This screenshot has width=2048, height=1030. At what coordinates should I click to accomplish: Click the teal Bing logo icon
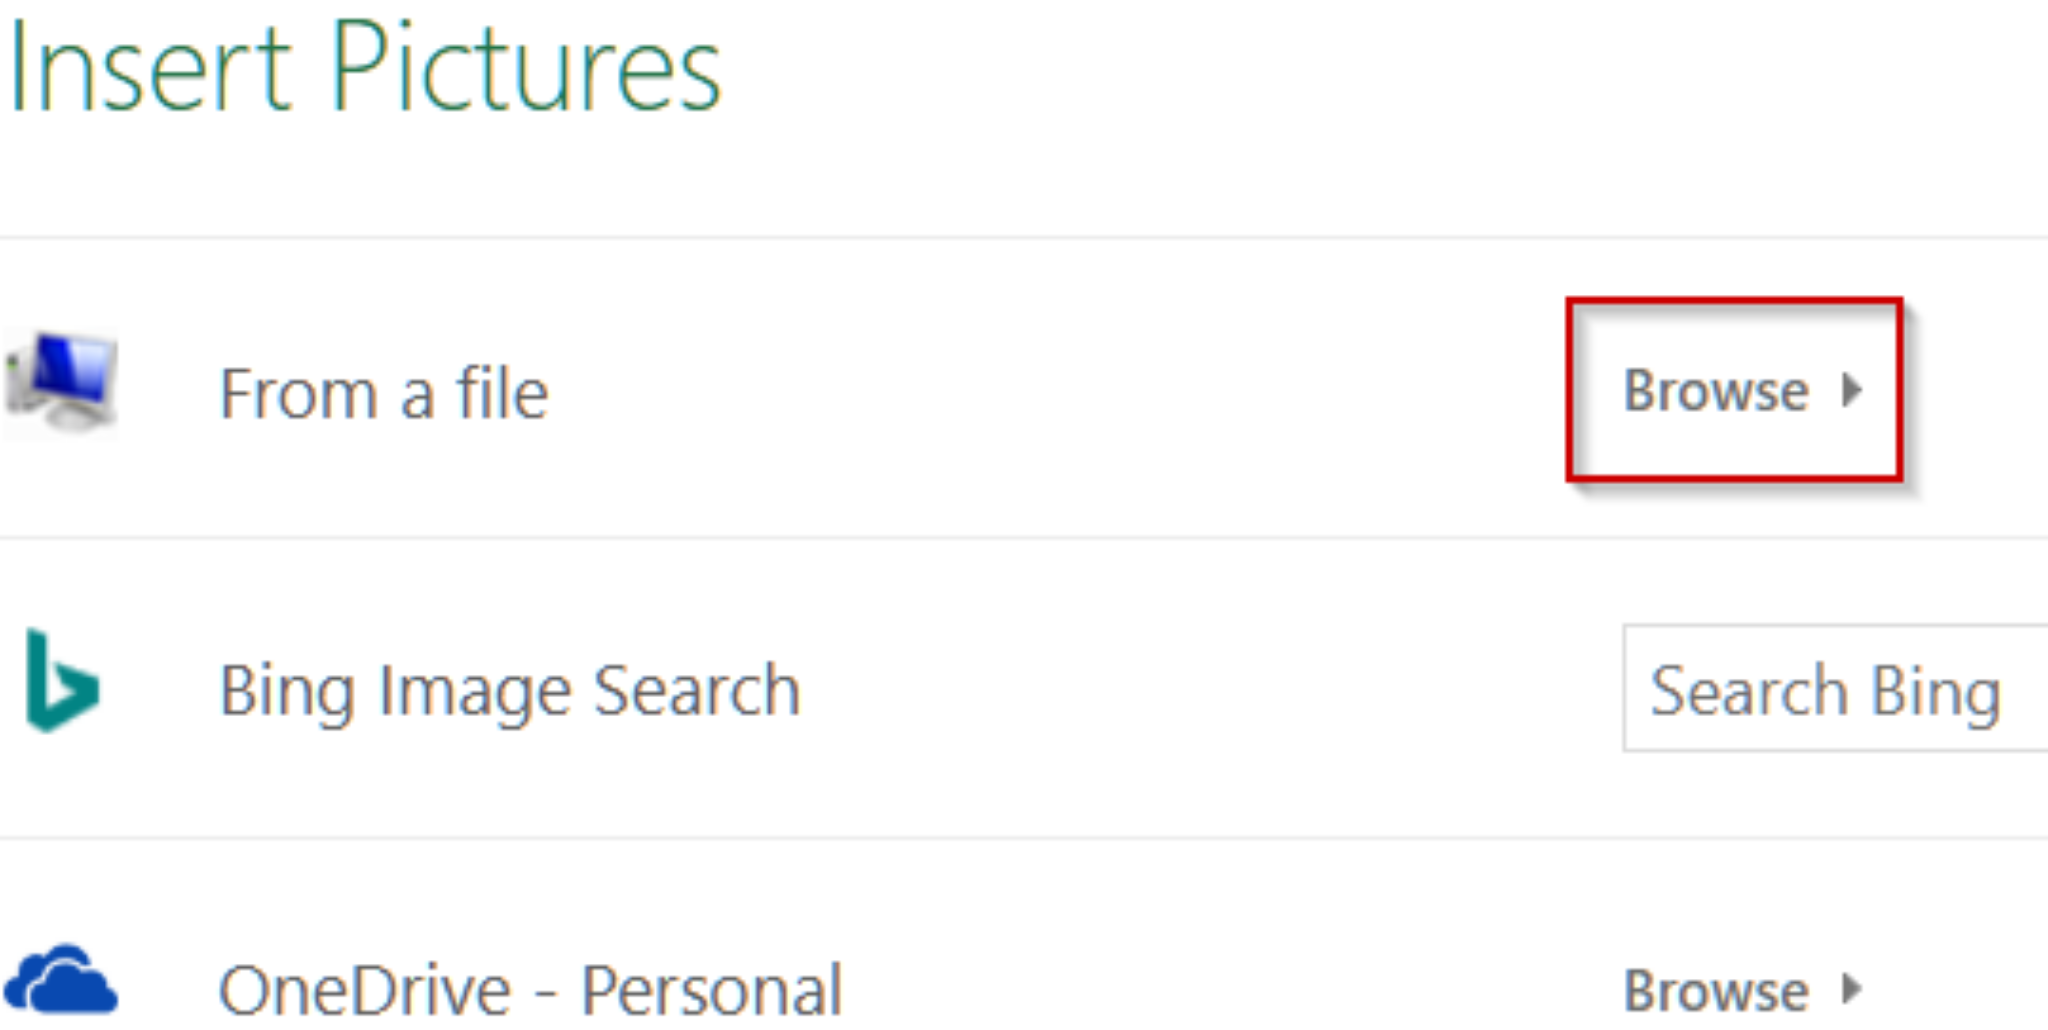[62, 682]
